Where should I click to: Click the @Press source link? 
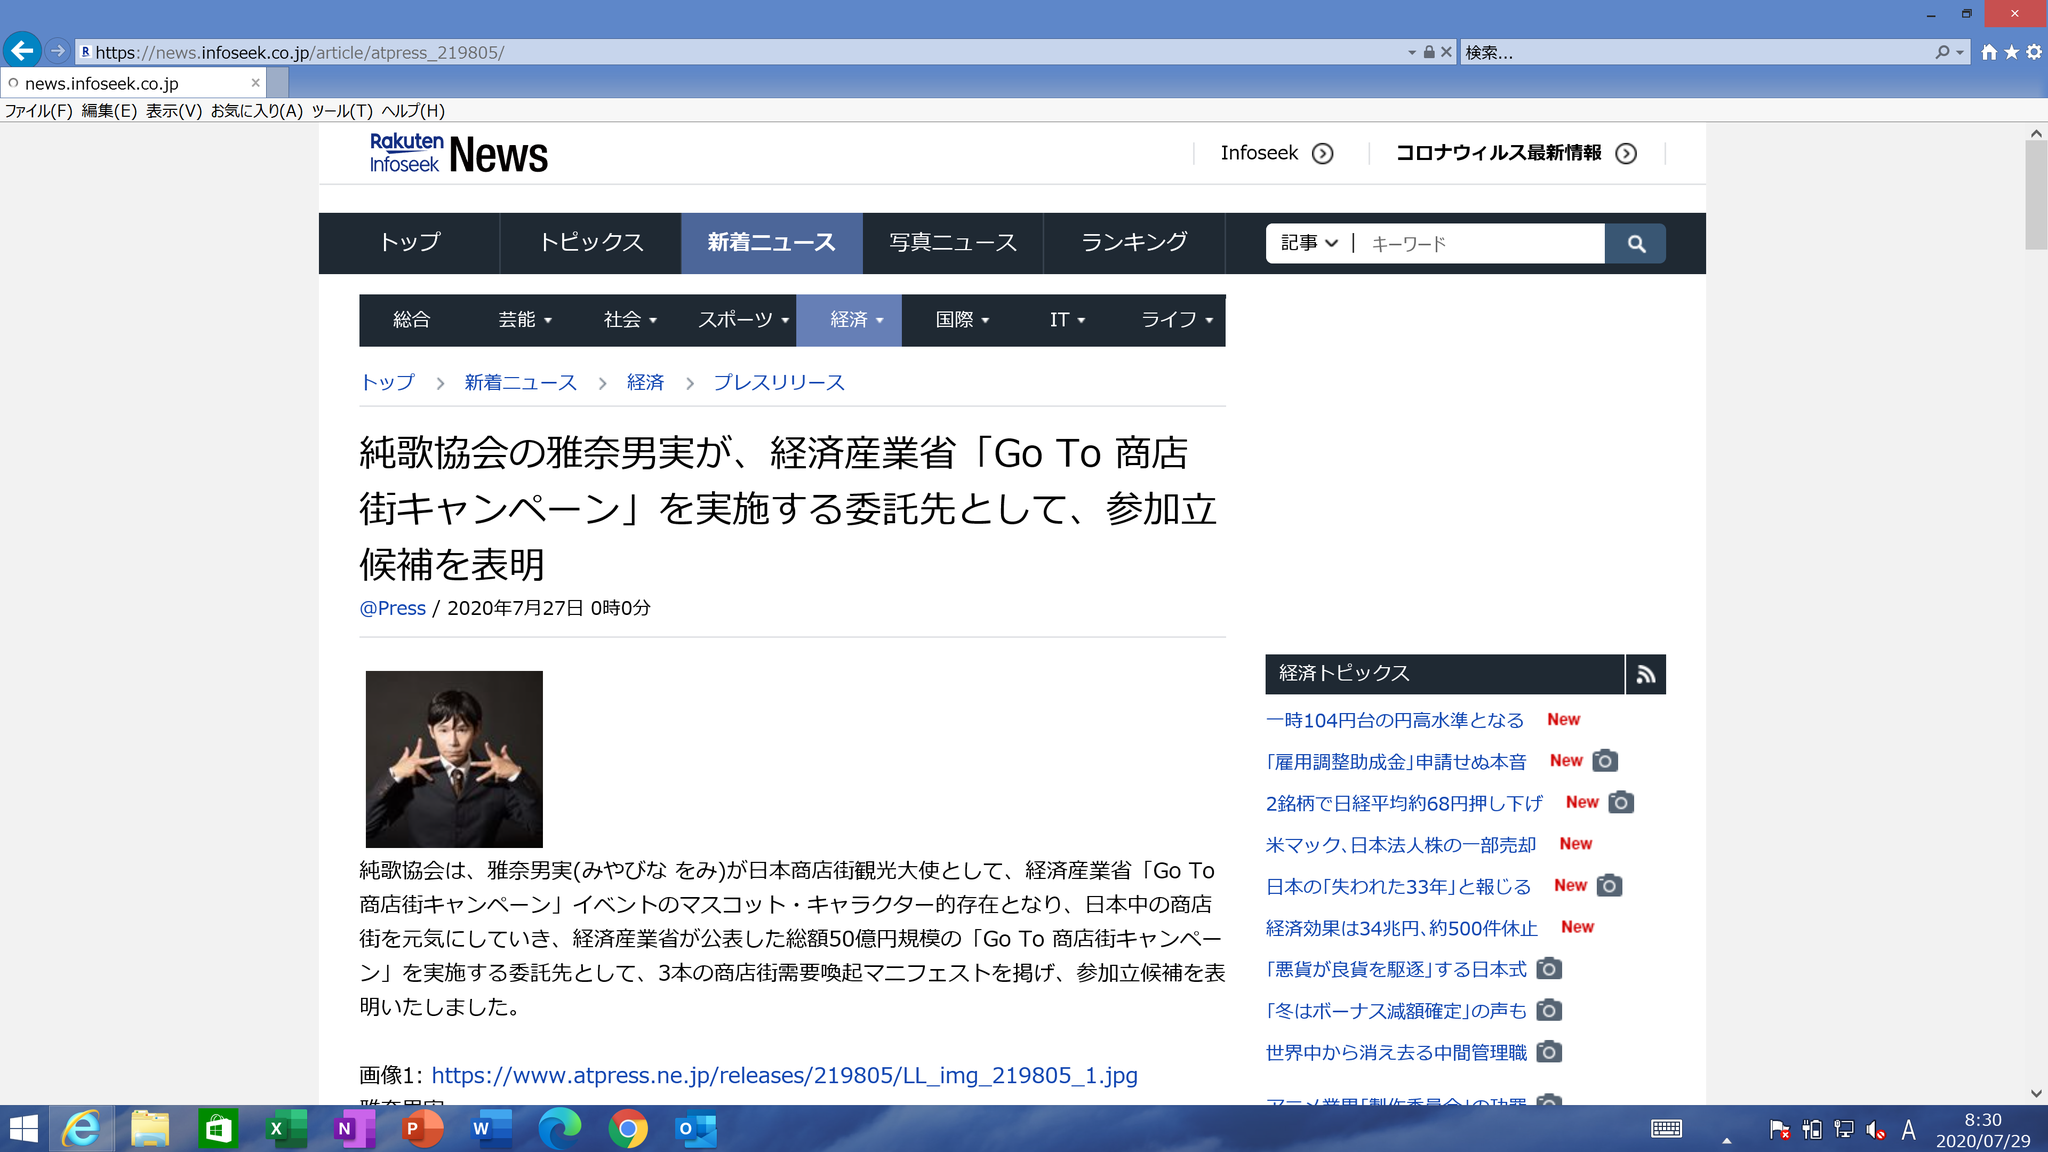pos(392,608)
